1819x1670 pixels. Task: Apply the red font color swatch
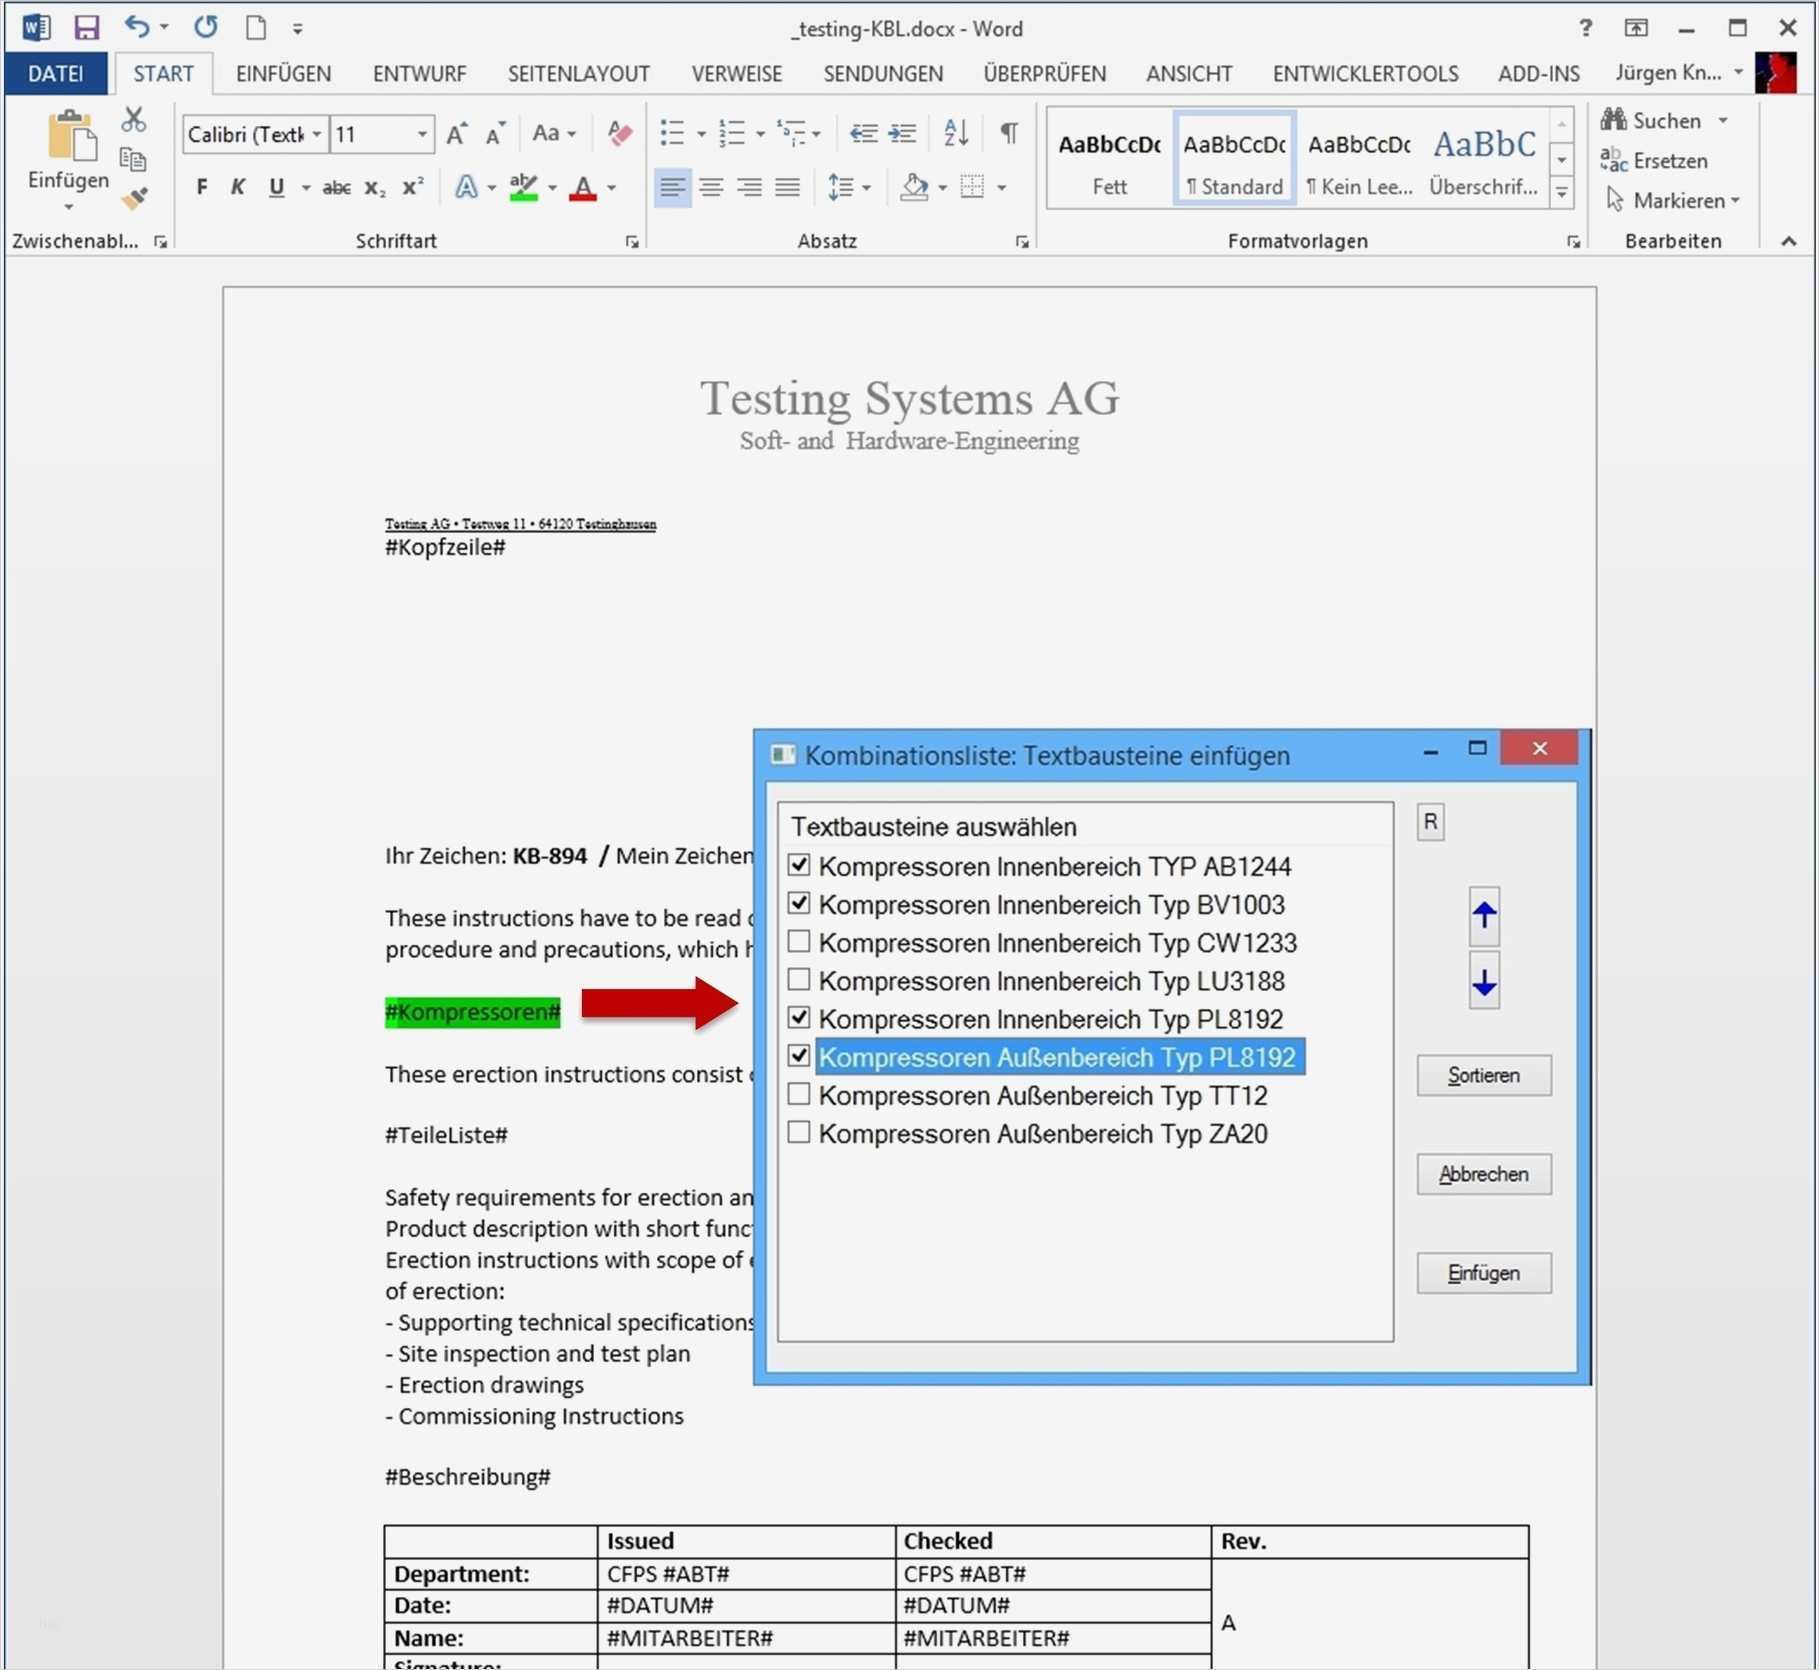(583, 188)
